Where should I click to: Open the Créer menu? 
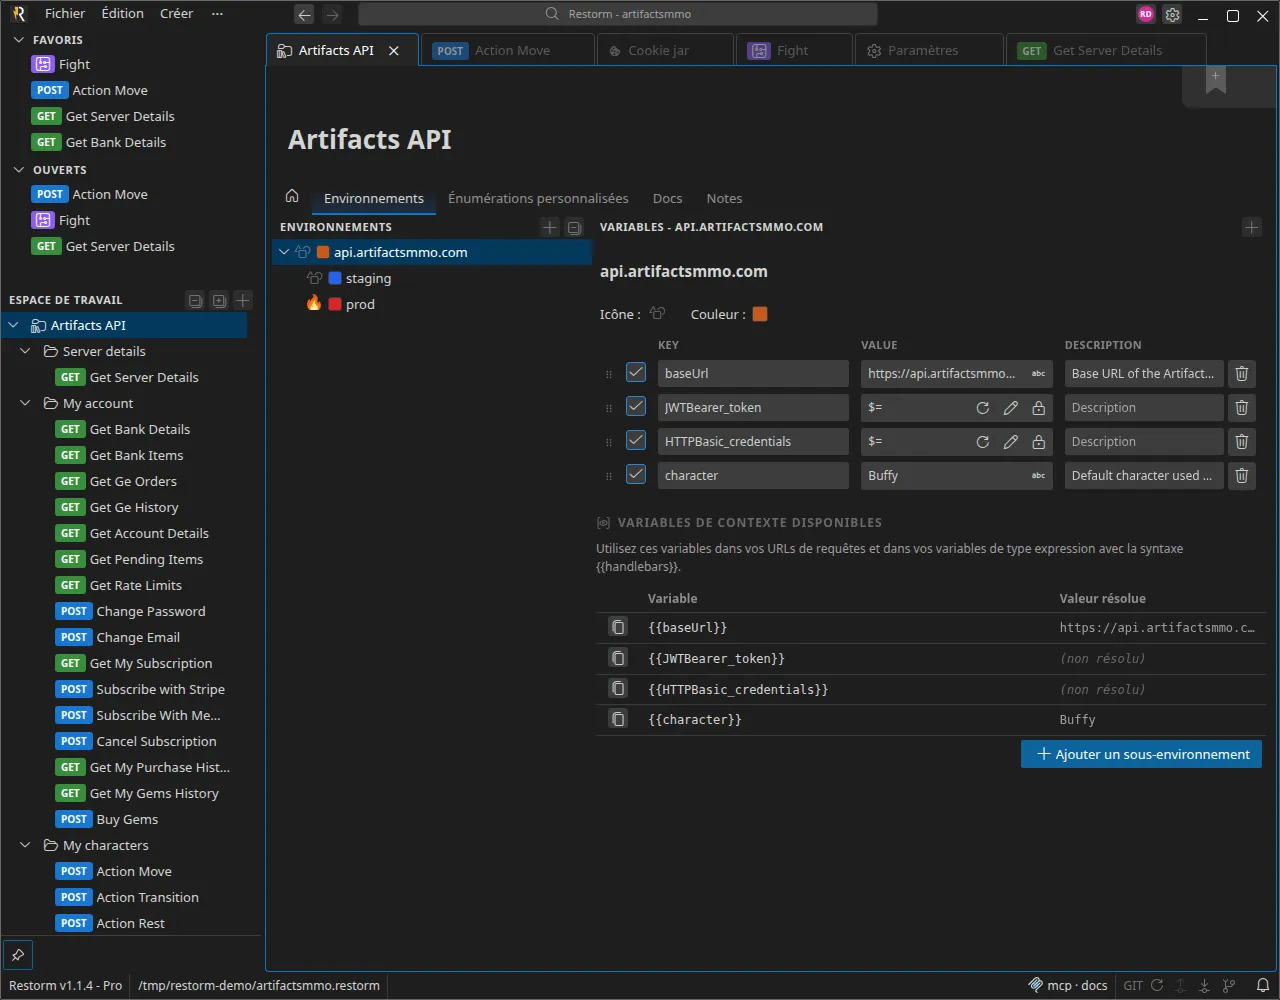coord(176,14)
